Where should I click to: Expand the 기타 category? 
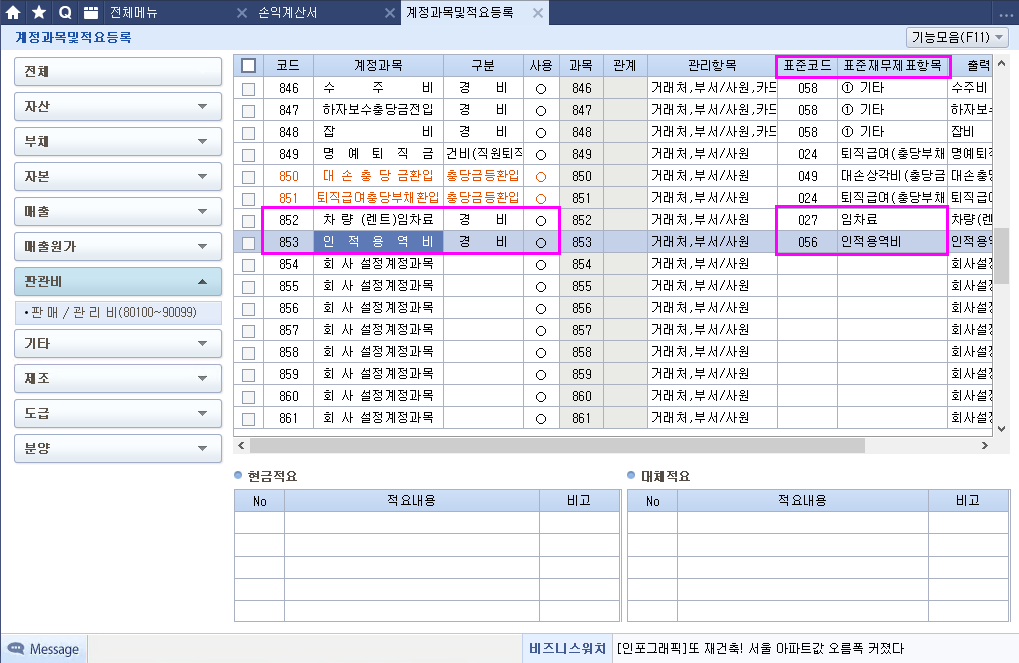[118, 343]
